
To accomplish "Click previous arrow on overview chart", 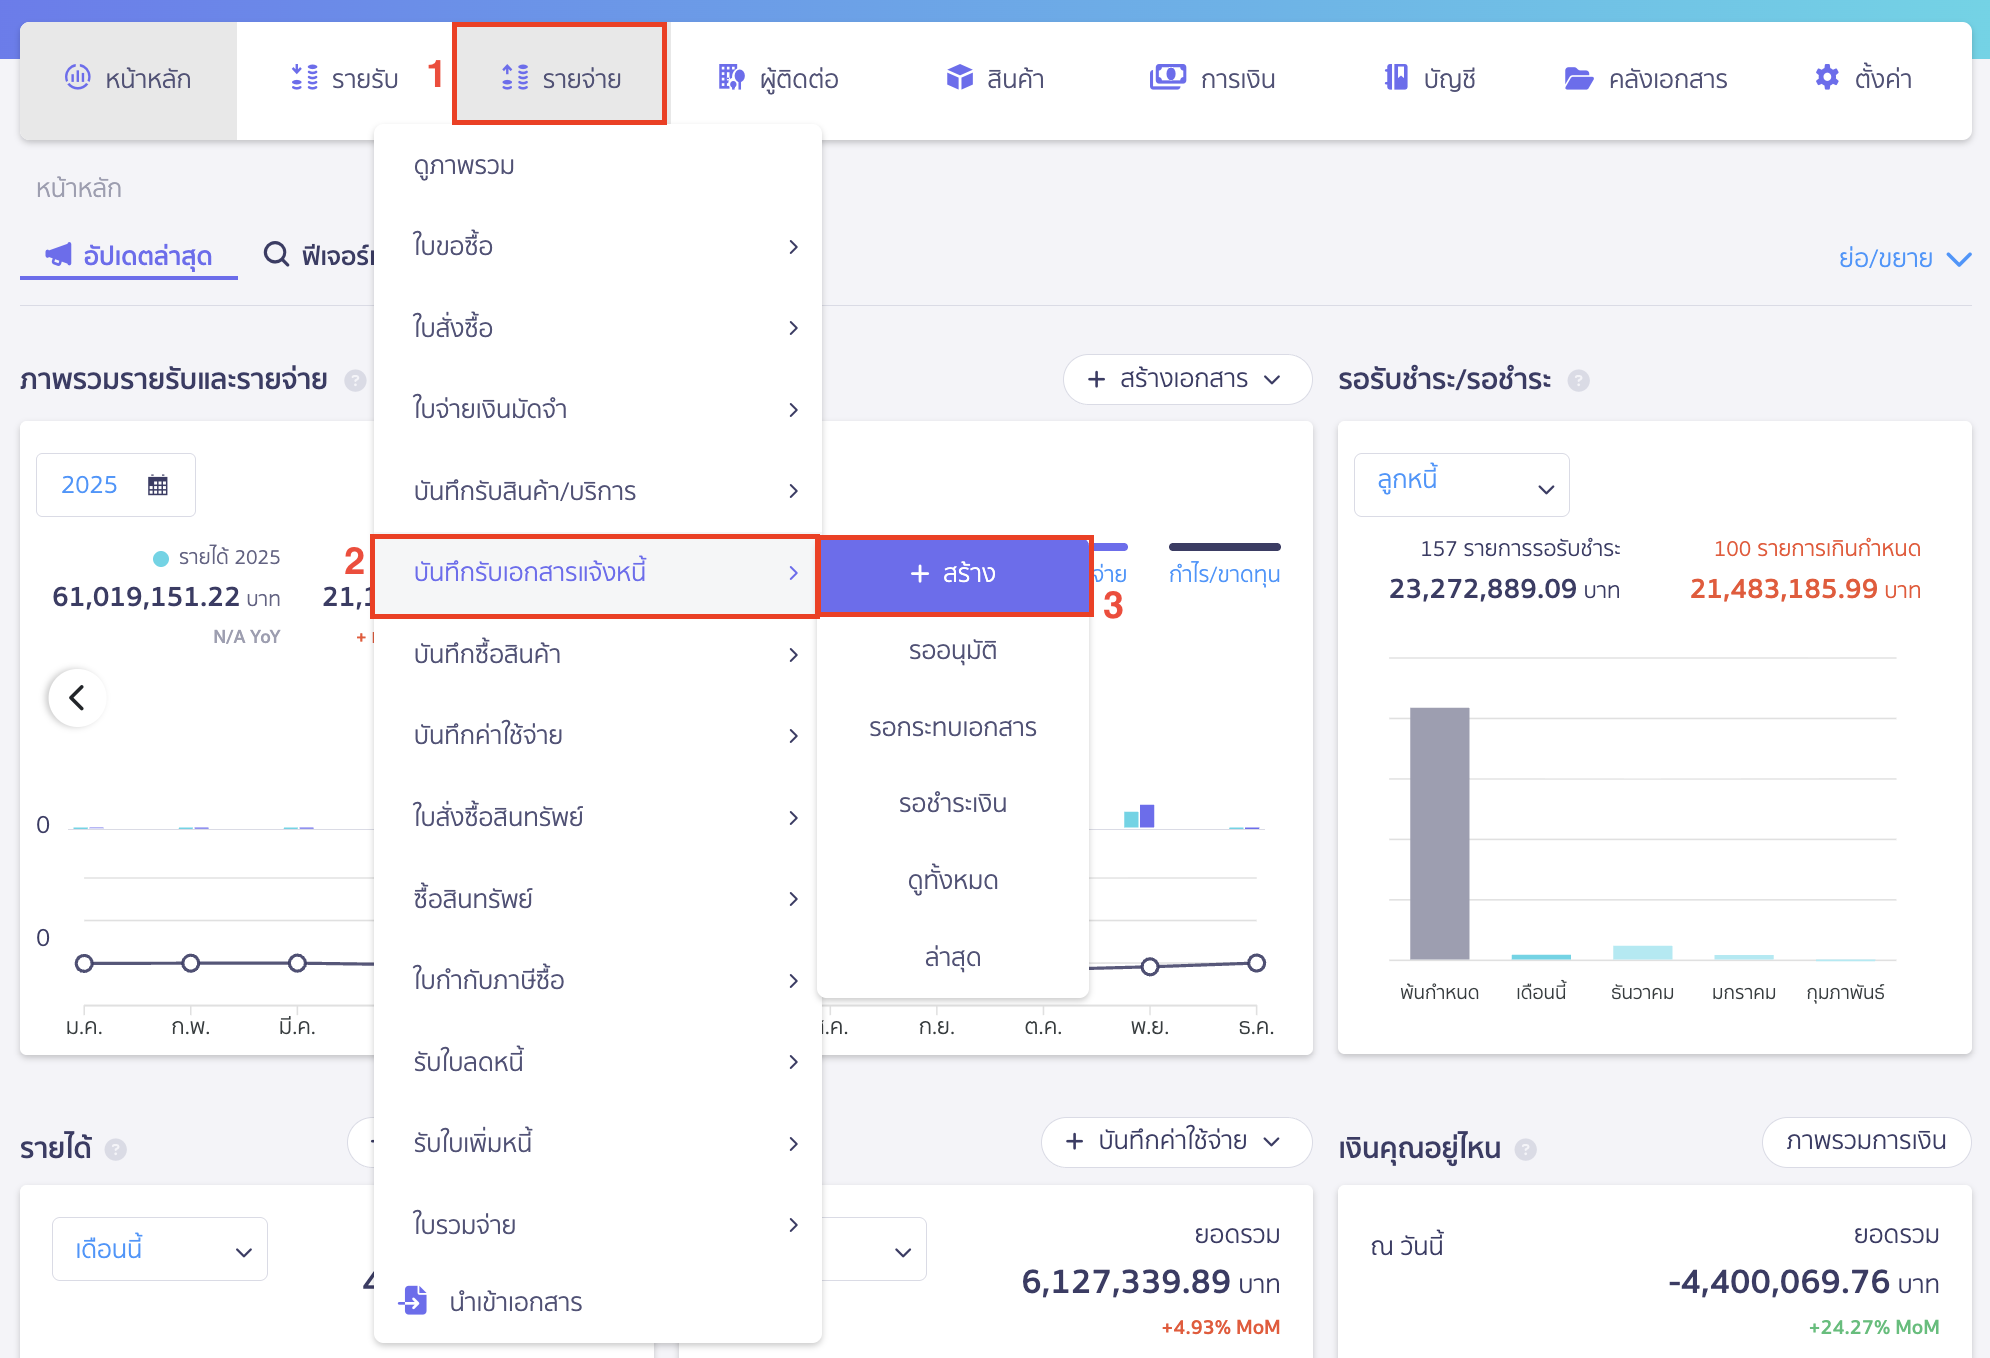I will [x=77, y=697].
